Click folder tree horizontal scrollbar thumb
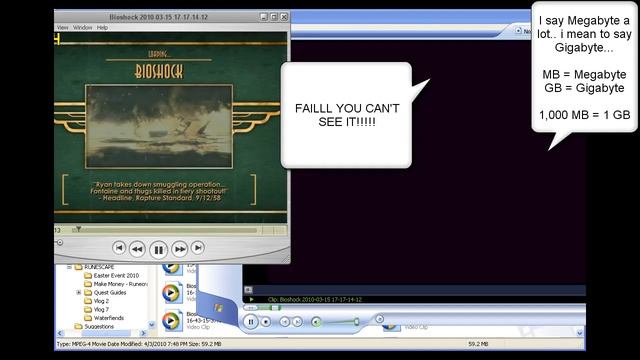 click(x=106, y=333)
